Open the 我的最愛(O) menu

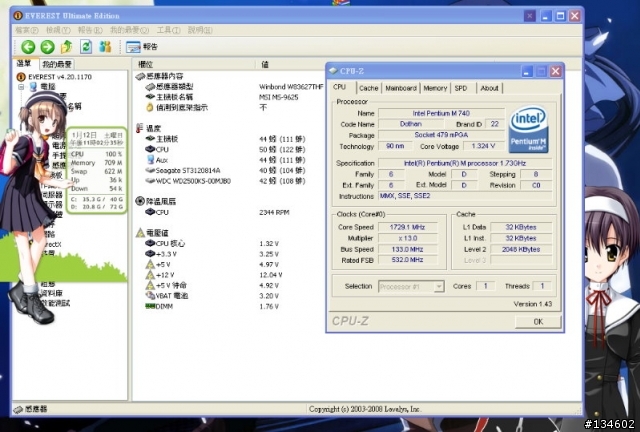click(x=129, y=30)
